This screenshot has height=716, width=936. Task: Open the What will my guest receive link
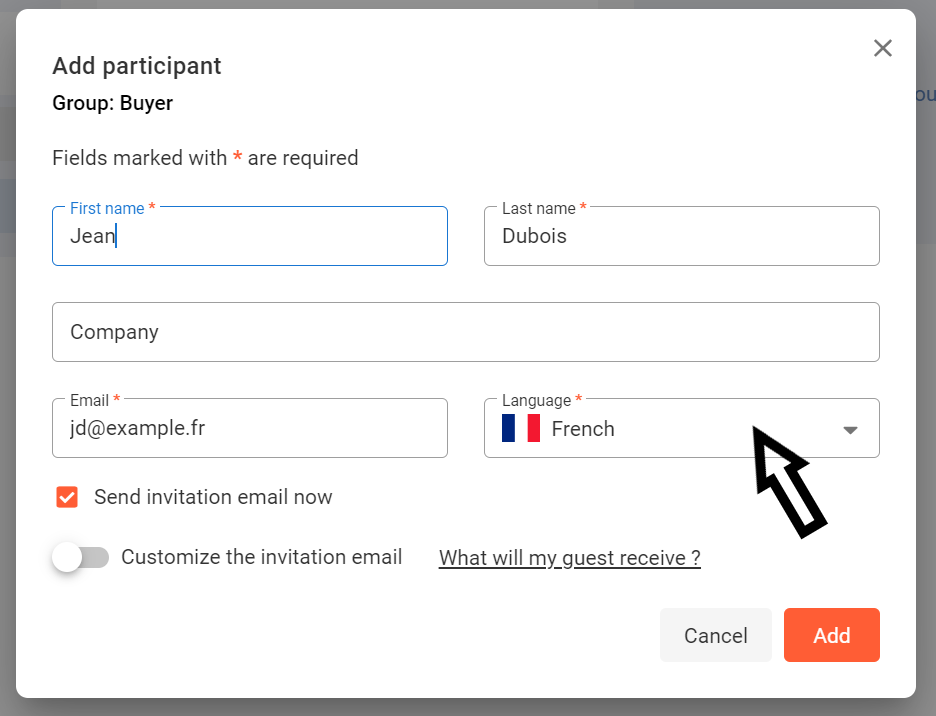click(569, 558)
